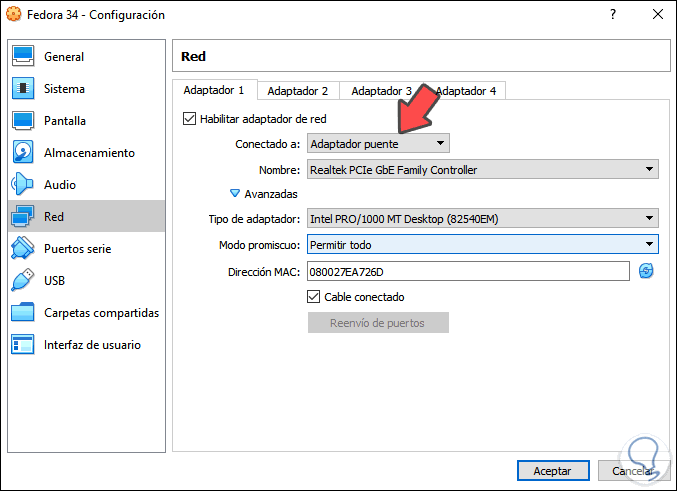Generate a new random MAC address
This screenshot has height=491, width=677.
(x=646, y=271)
